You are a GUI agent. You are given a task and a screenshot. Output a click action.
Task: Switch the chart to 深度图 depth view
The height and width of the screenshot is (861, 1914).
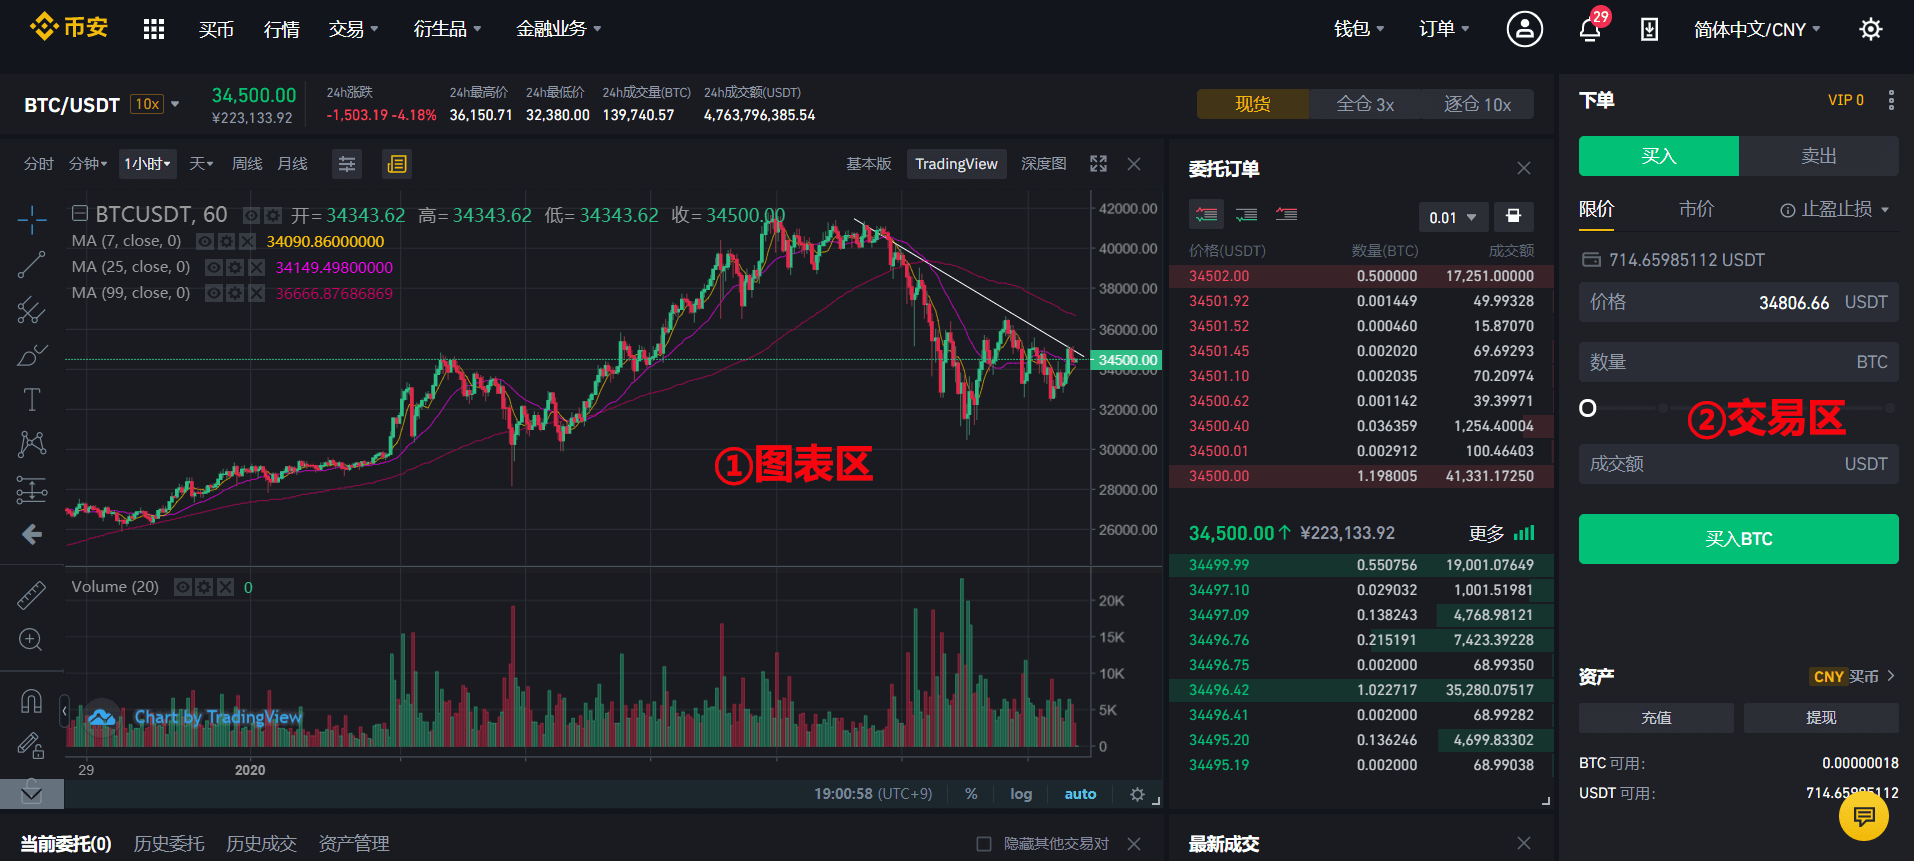tap(1043, 164)
